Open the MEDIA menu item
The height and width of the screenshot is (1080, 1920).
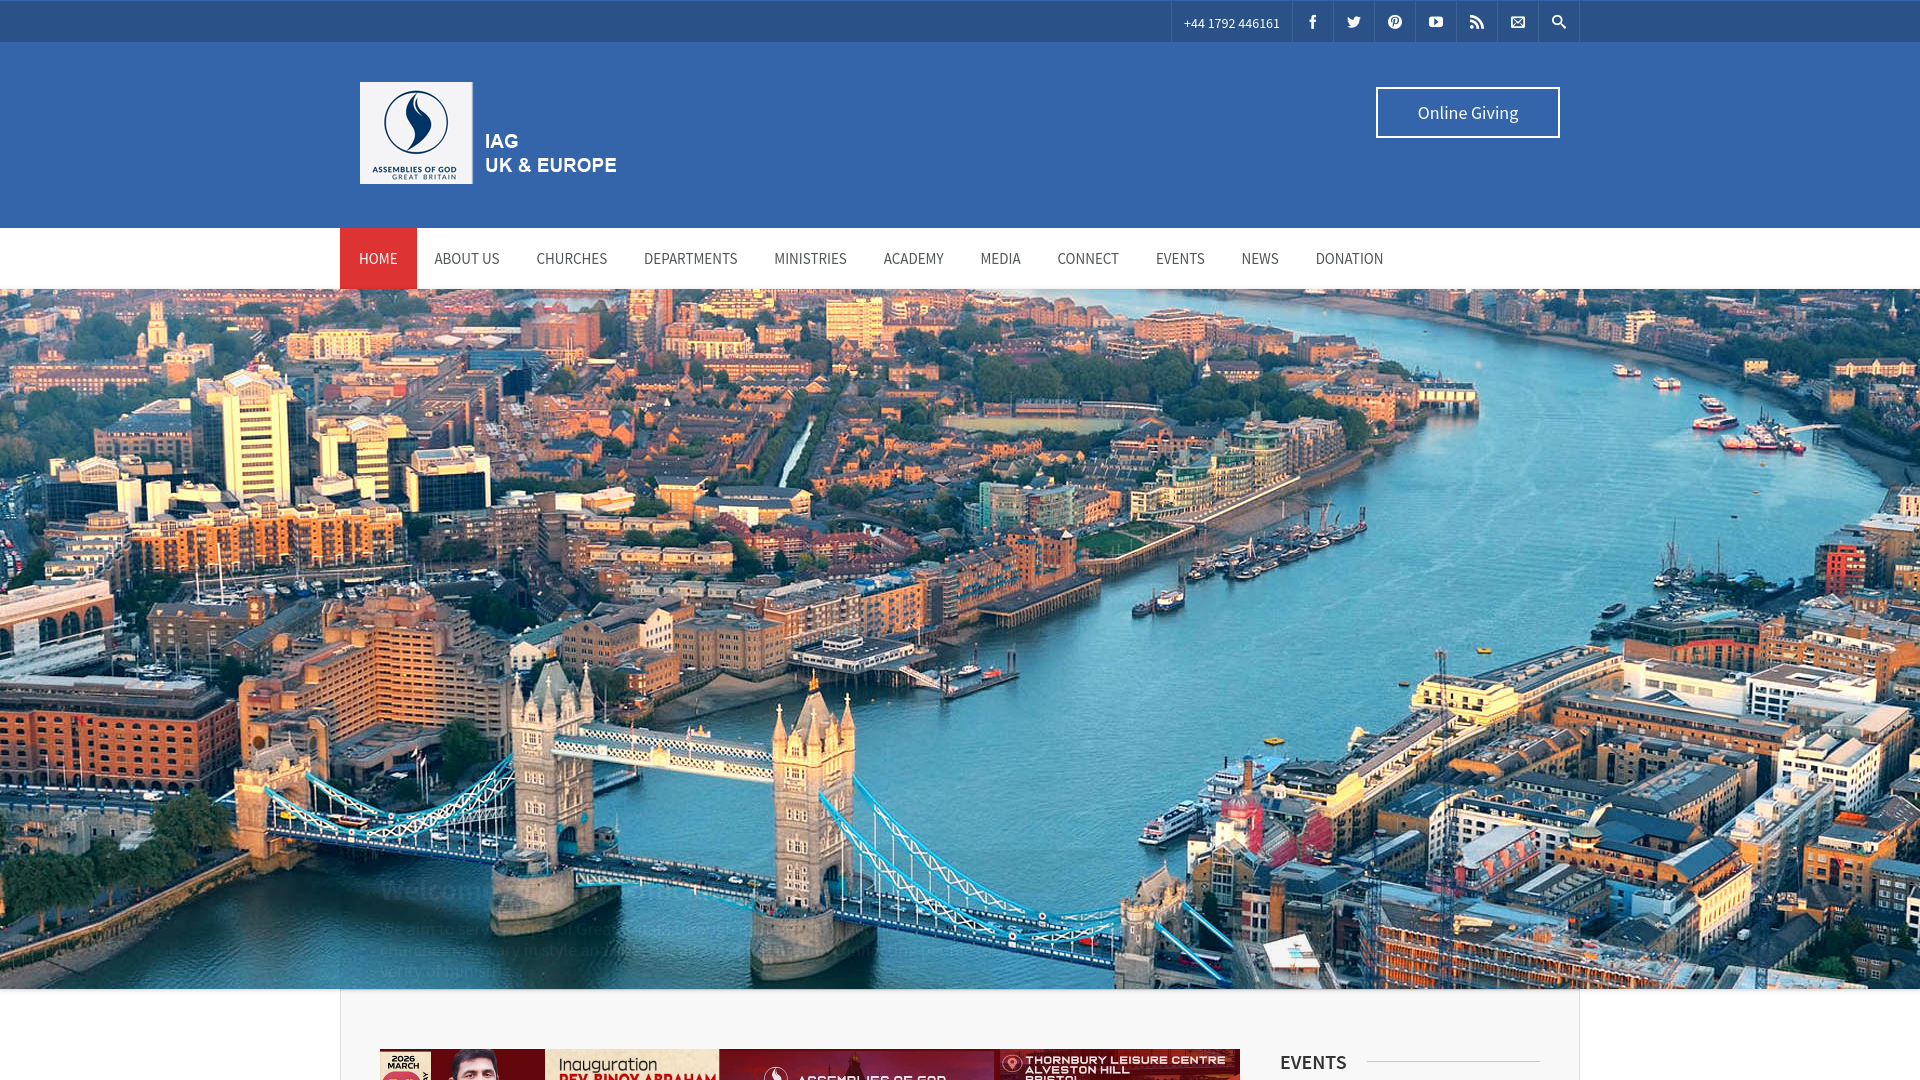(1000, 259)
